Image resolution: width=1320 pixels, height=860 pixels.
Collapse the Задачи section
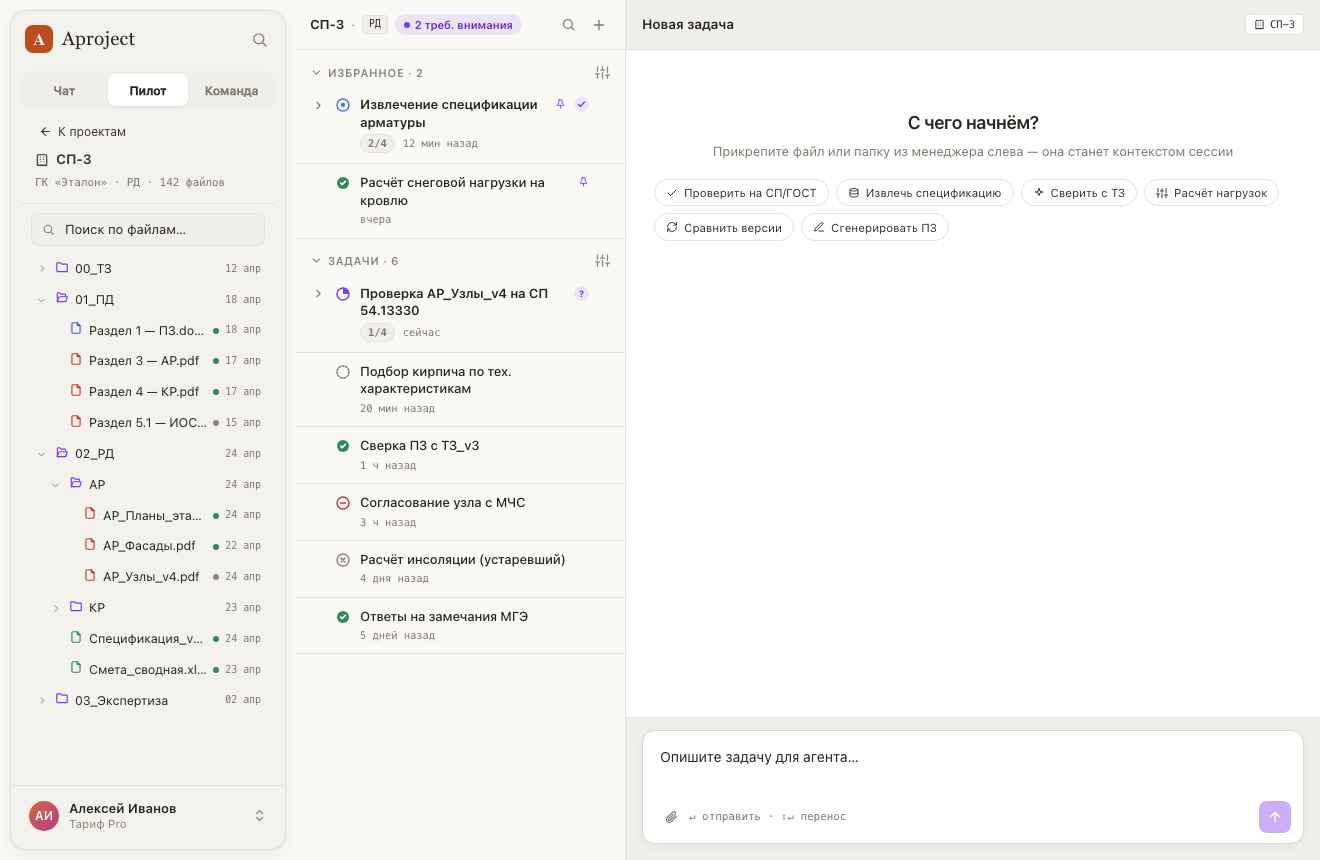[x=317, y=261]
